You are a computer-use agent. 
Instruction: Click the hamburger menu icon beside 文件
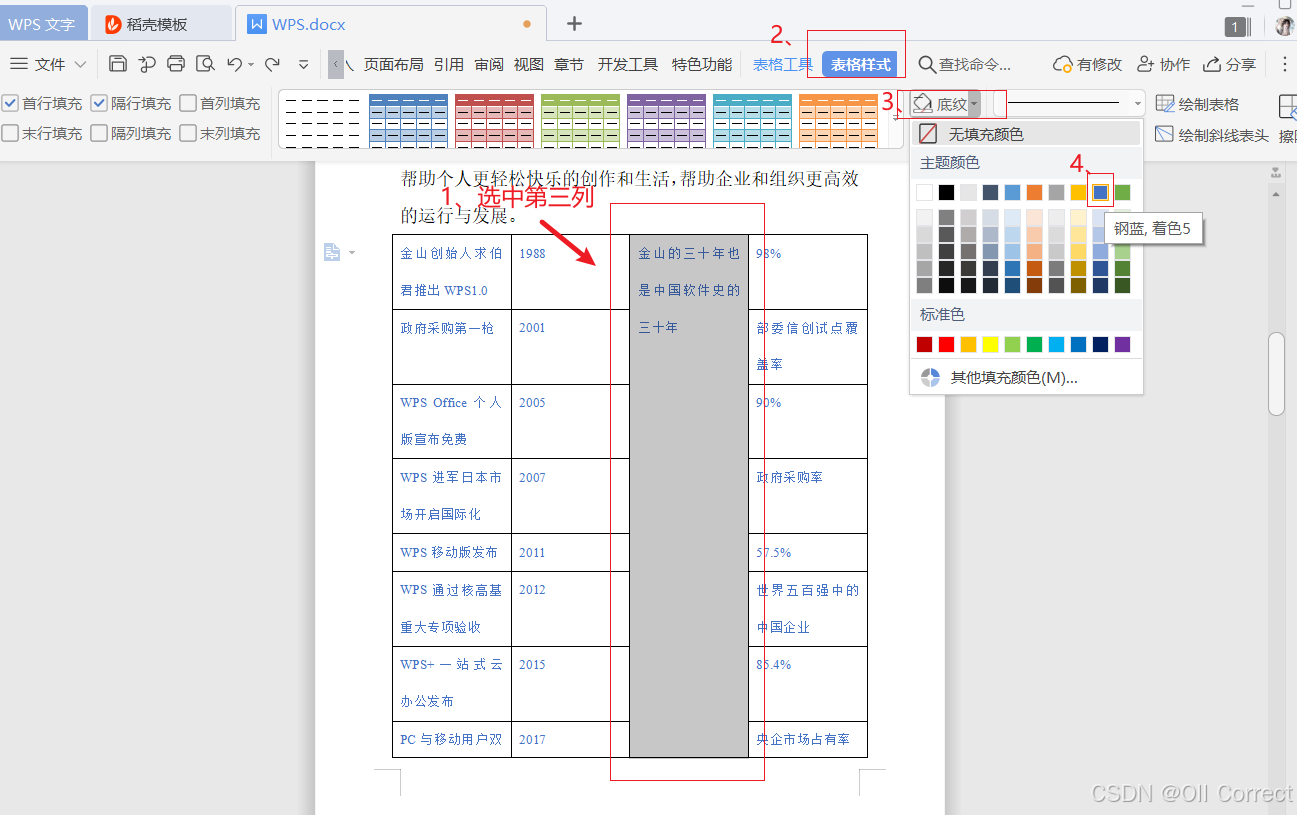point(19,64)
